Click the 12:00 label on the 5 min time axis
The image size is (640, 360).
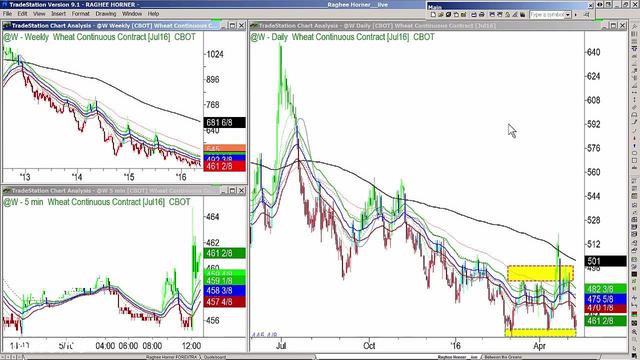click(191, 346)
